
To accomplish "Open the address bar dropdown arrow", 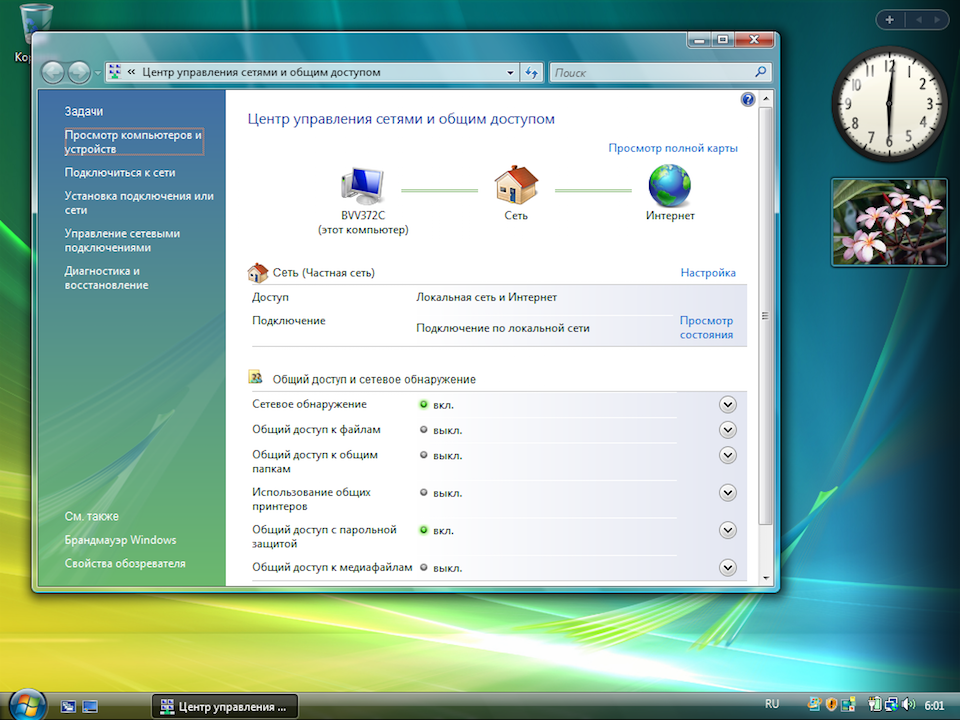I will (510, 73).
